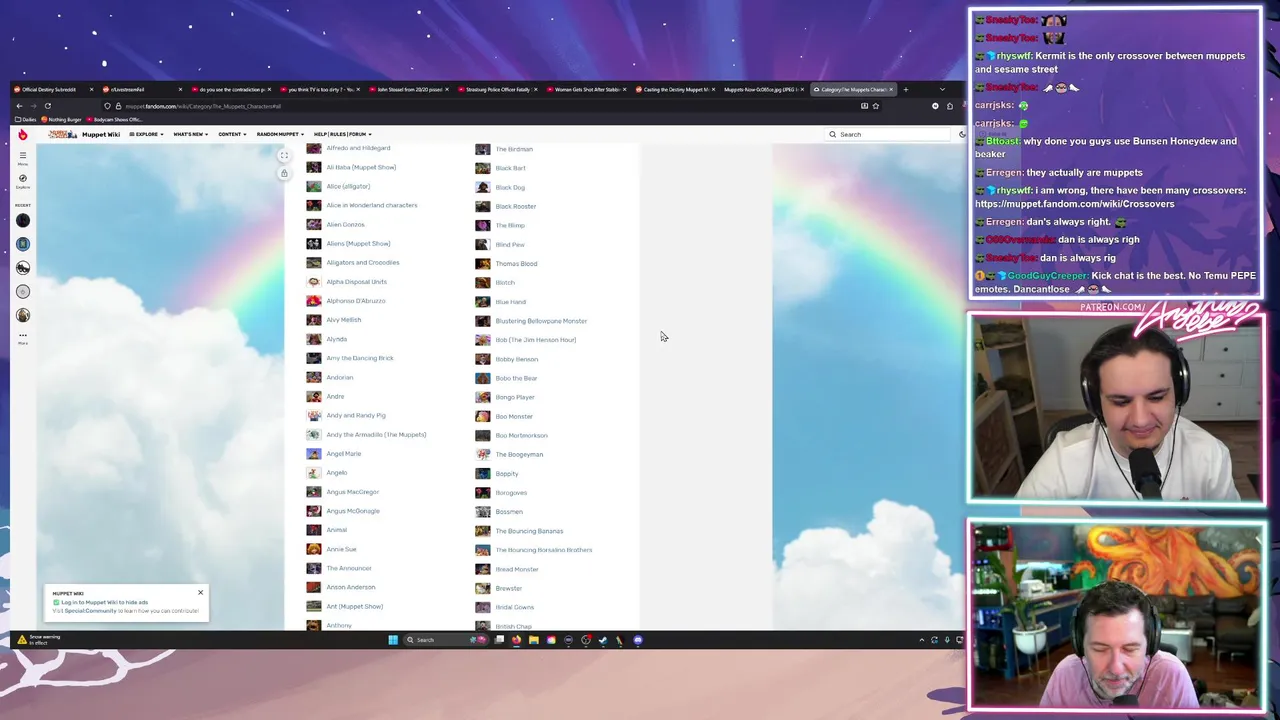Open the Bodycam Shows Offic... bookmark
1280x720 pixels.
[x=115, y=119]
